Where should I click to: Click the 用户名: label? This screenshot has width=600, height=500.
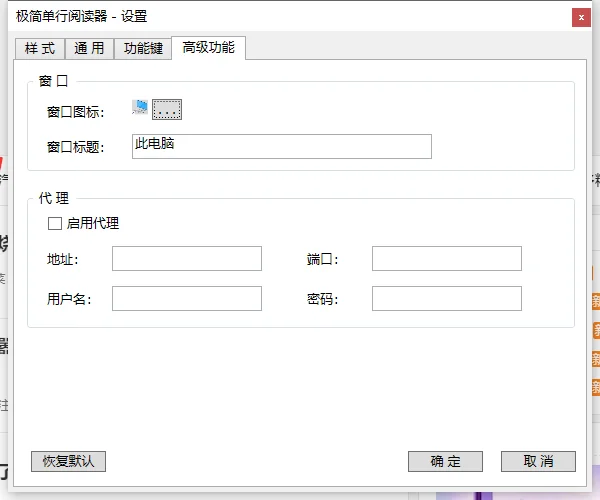(69, 299)
